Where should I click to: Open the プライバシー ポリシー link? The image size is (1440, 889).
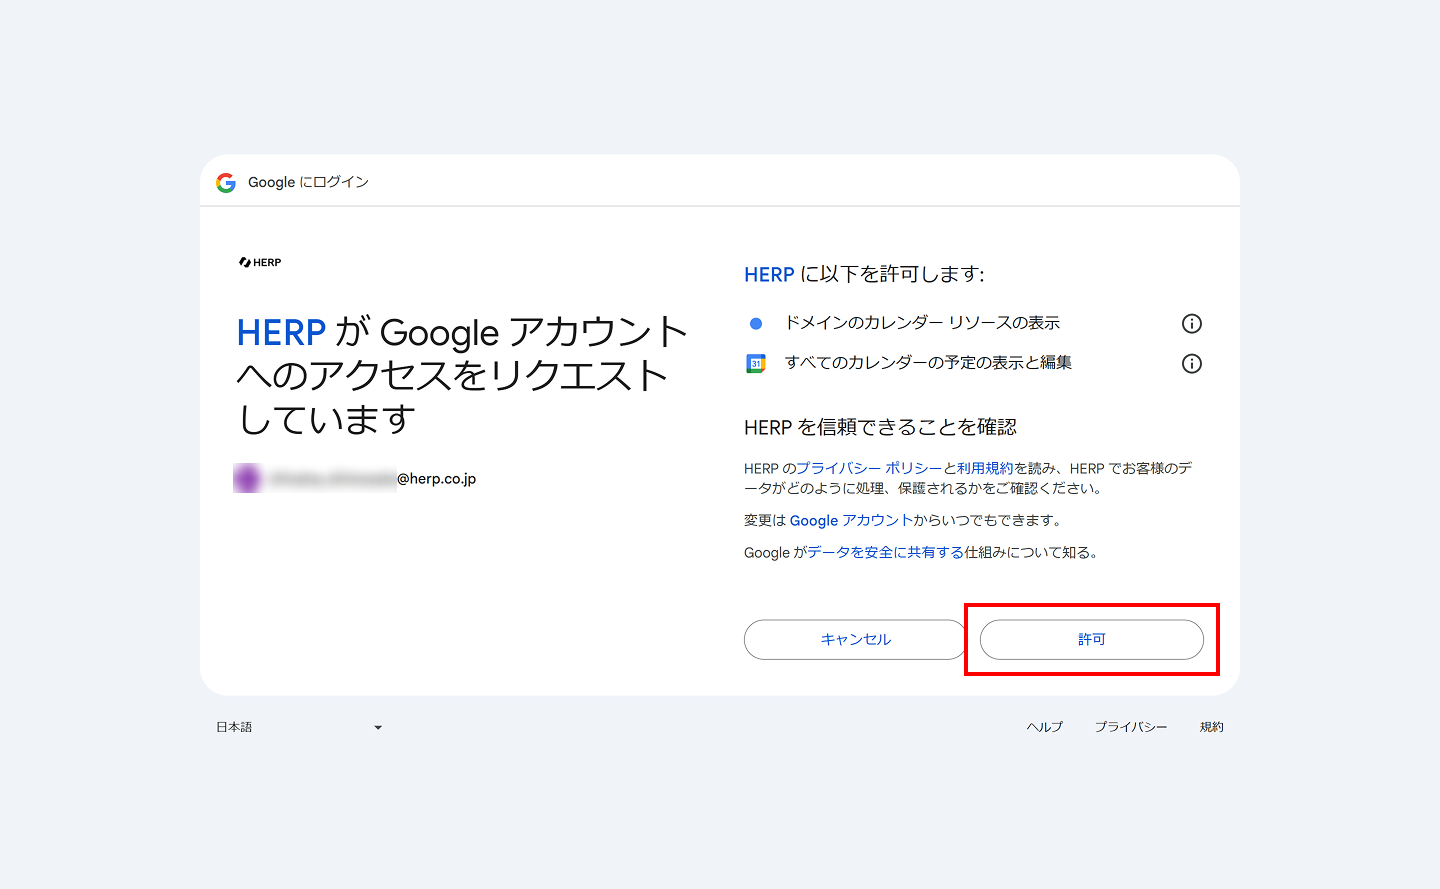click(869, 468)
